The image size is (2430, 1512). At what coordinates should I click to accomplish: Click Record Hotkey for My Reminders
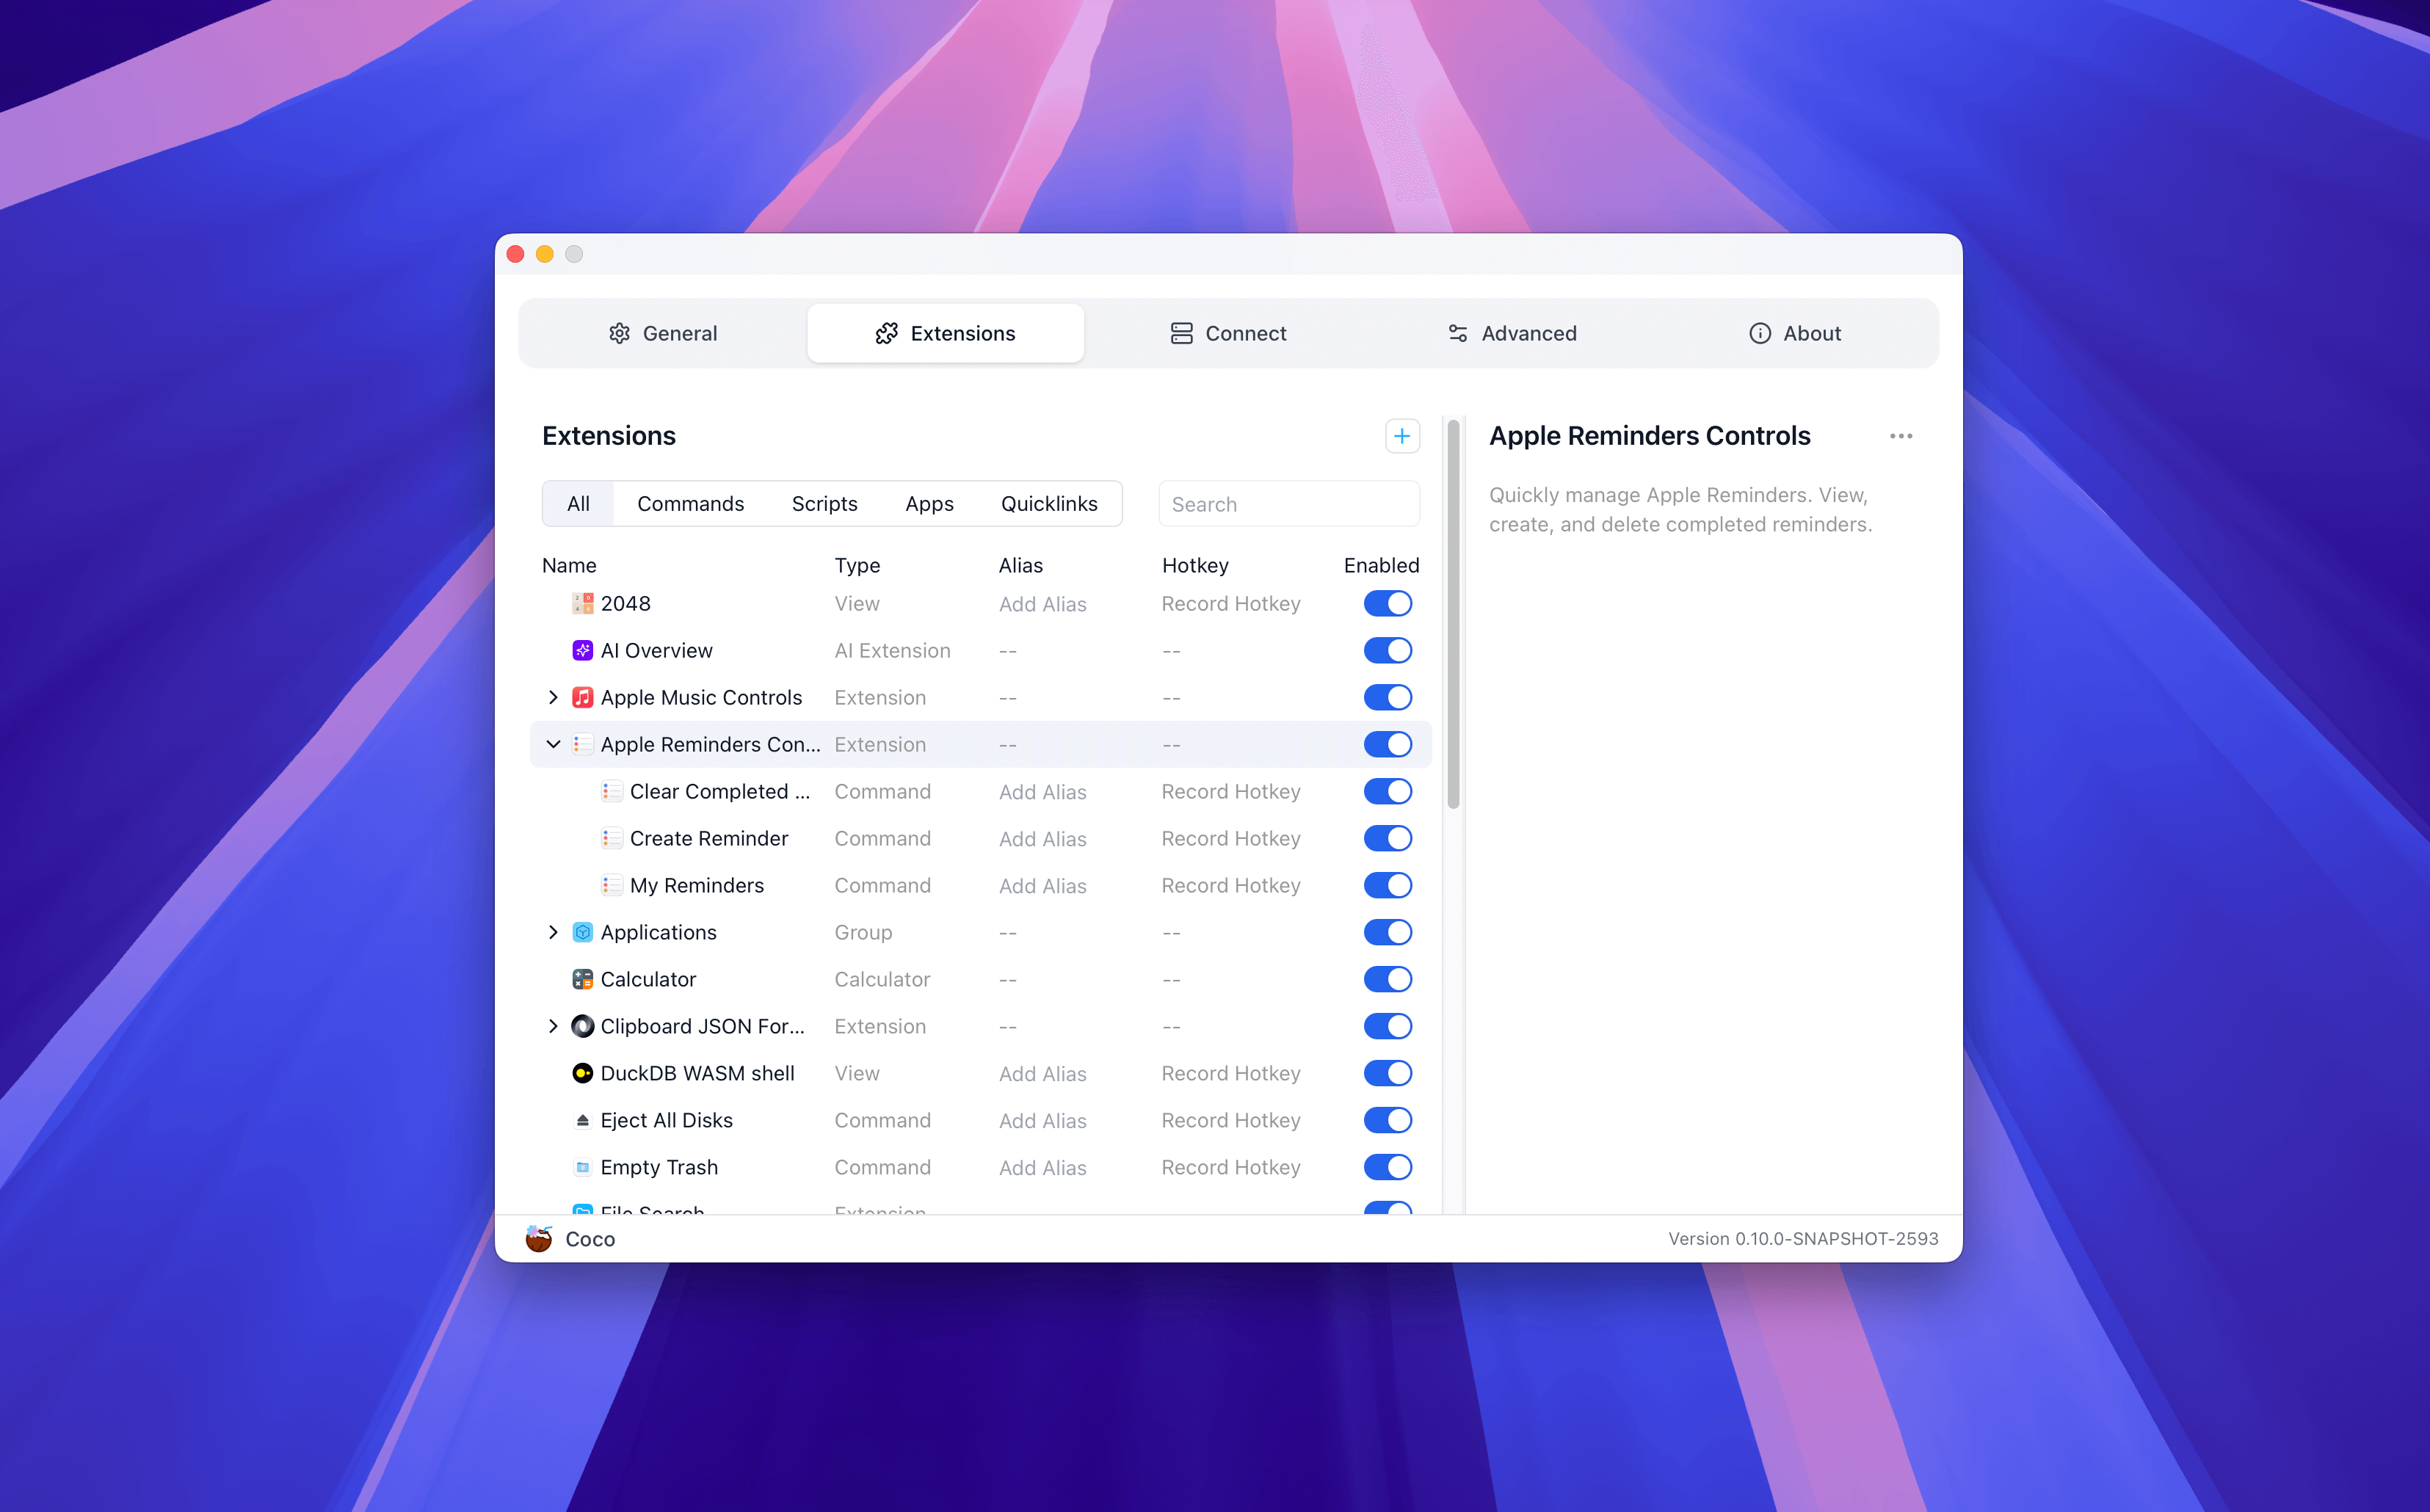point(1230,885)
